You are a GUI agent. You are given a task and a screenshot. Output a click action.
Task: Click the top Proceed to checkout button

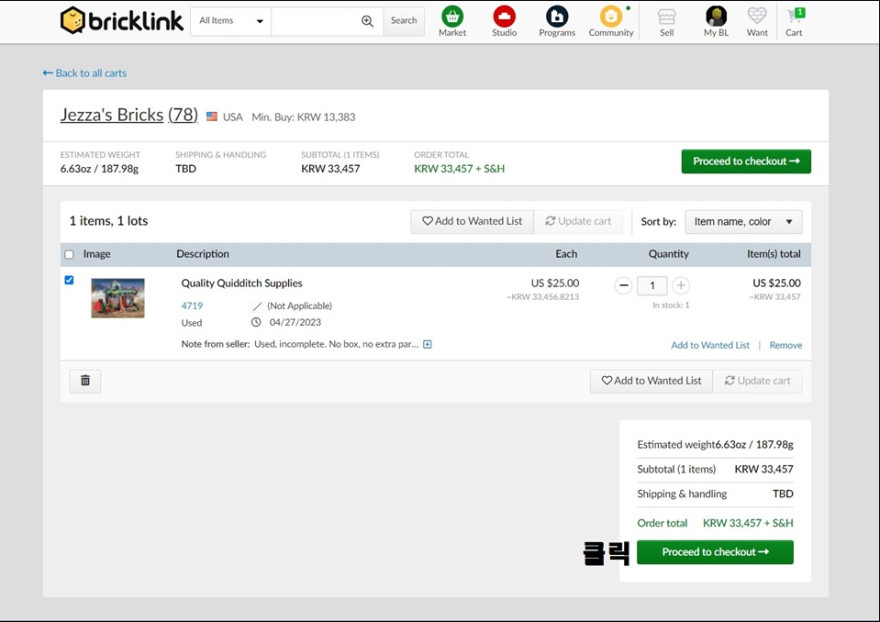[746, 161]
